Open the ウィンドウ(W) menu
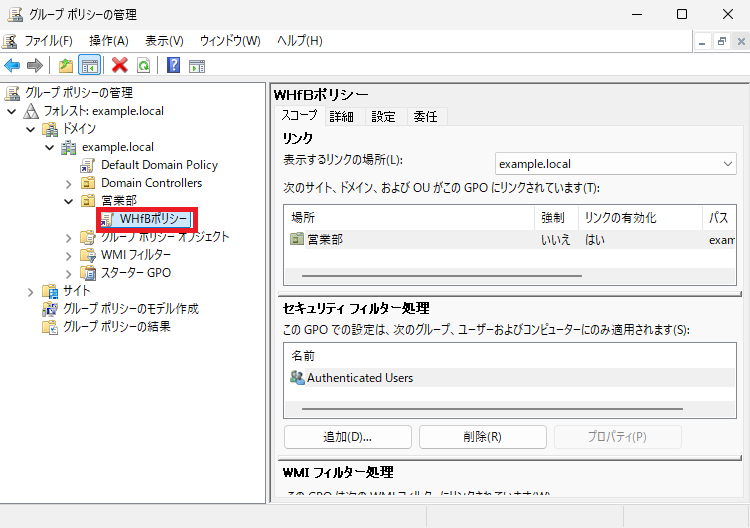750x528 pixels. (x=230, y=41)
